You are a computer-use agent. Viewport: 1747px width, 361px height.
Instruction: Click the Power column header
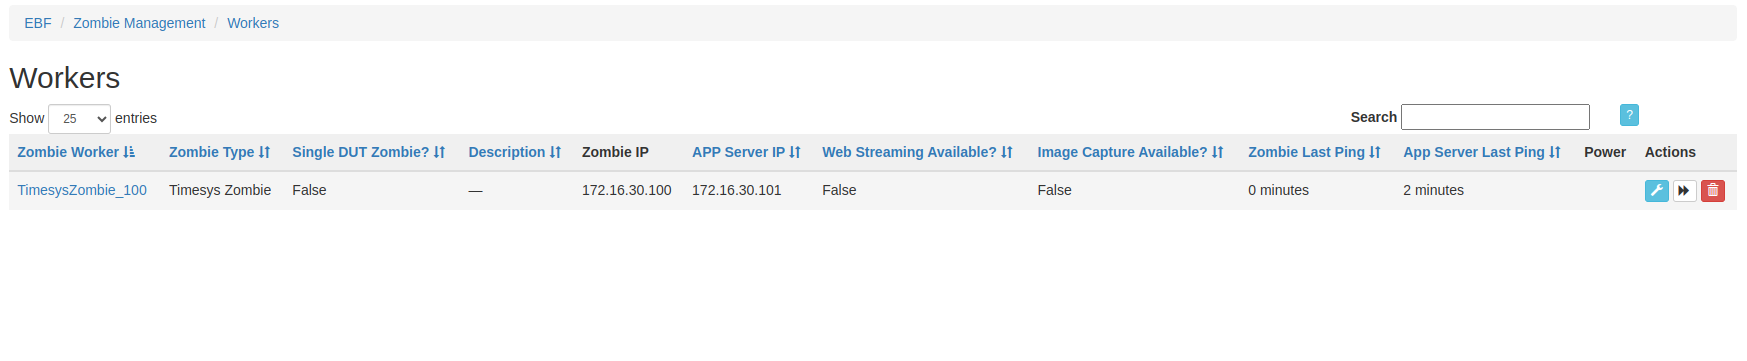pyautogui.click(x=1605, y=152)
